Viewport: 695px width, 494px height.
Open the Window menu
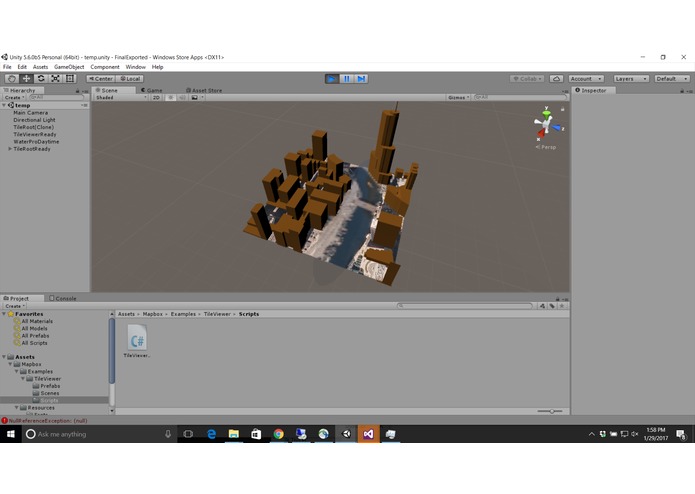coord(136,67)
